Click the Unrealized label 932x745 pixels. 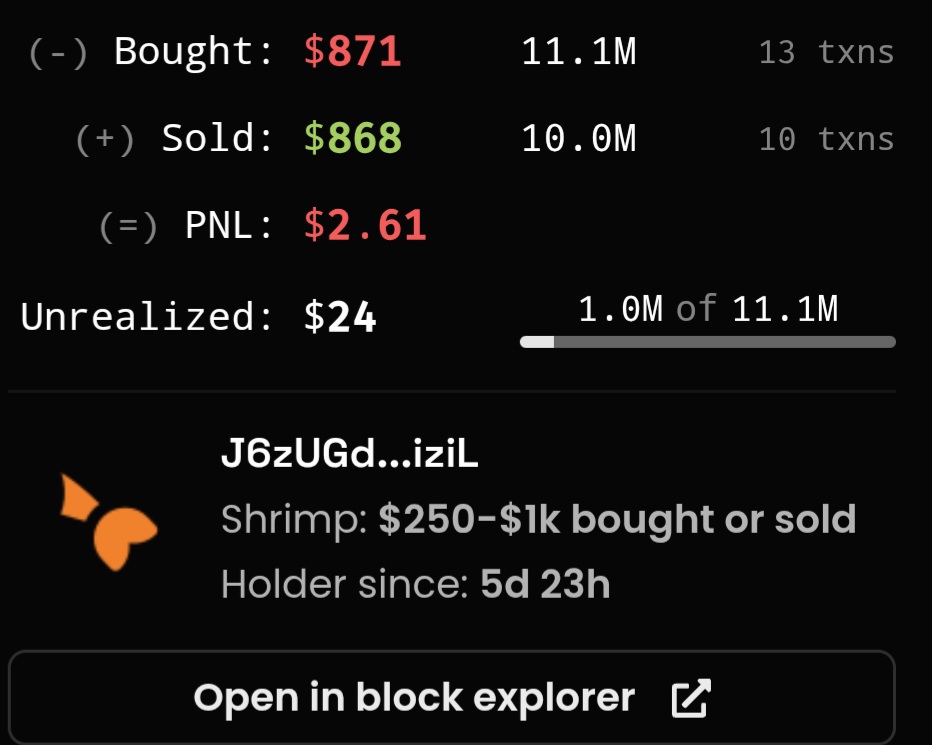pyautogui.click(x=146, y=316)
